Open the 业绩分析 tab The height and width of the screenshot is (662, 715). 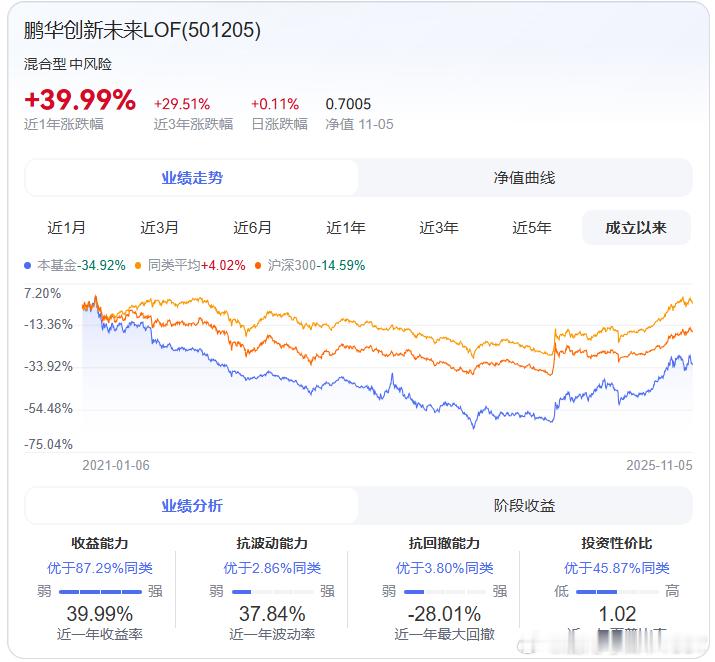(x=192, y=506)
